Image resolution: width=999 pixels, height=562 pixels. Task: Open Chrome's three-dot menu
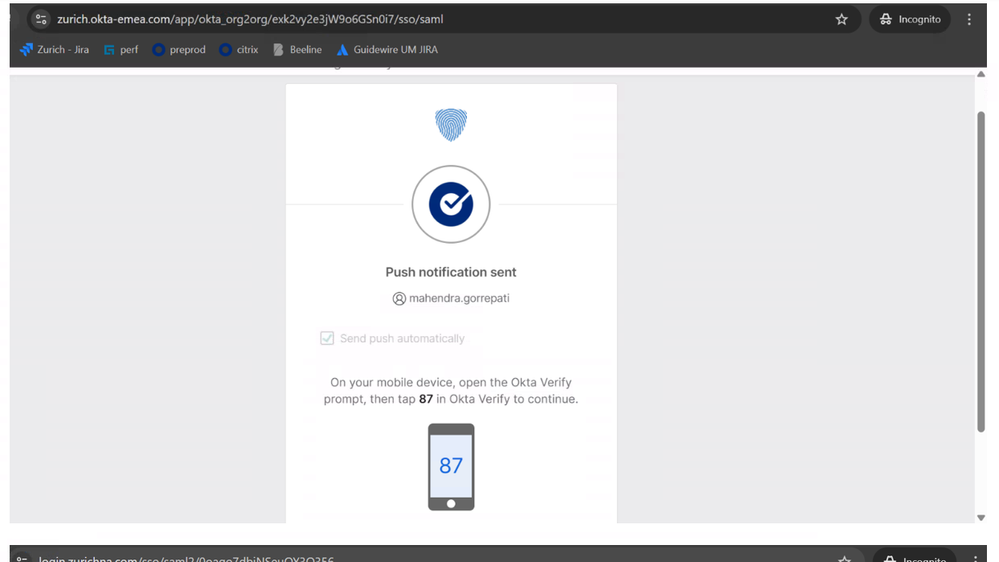click(x=969, y=19)
